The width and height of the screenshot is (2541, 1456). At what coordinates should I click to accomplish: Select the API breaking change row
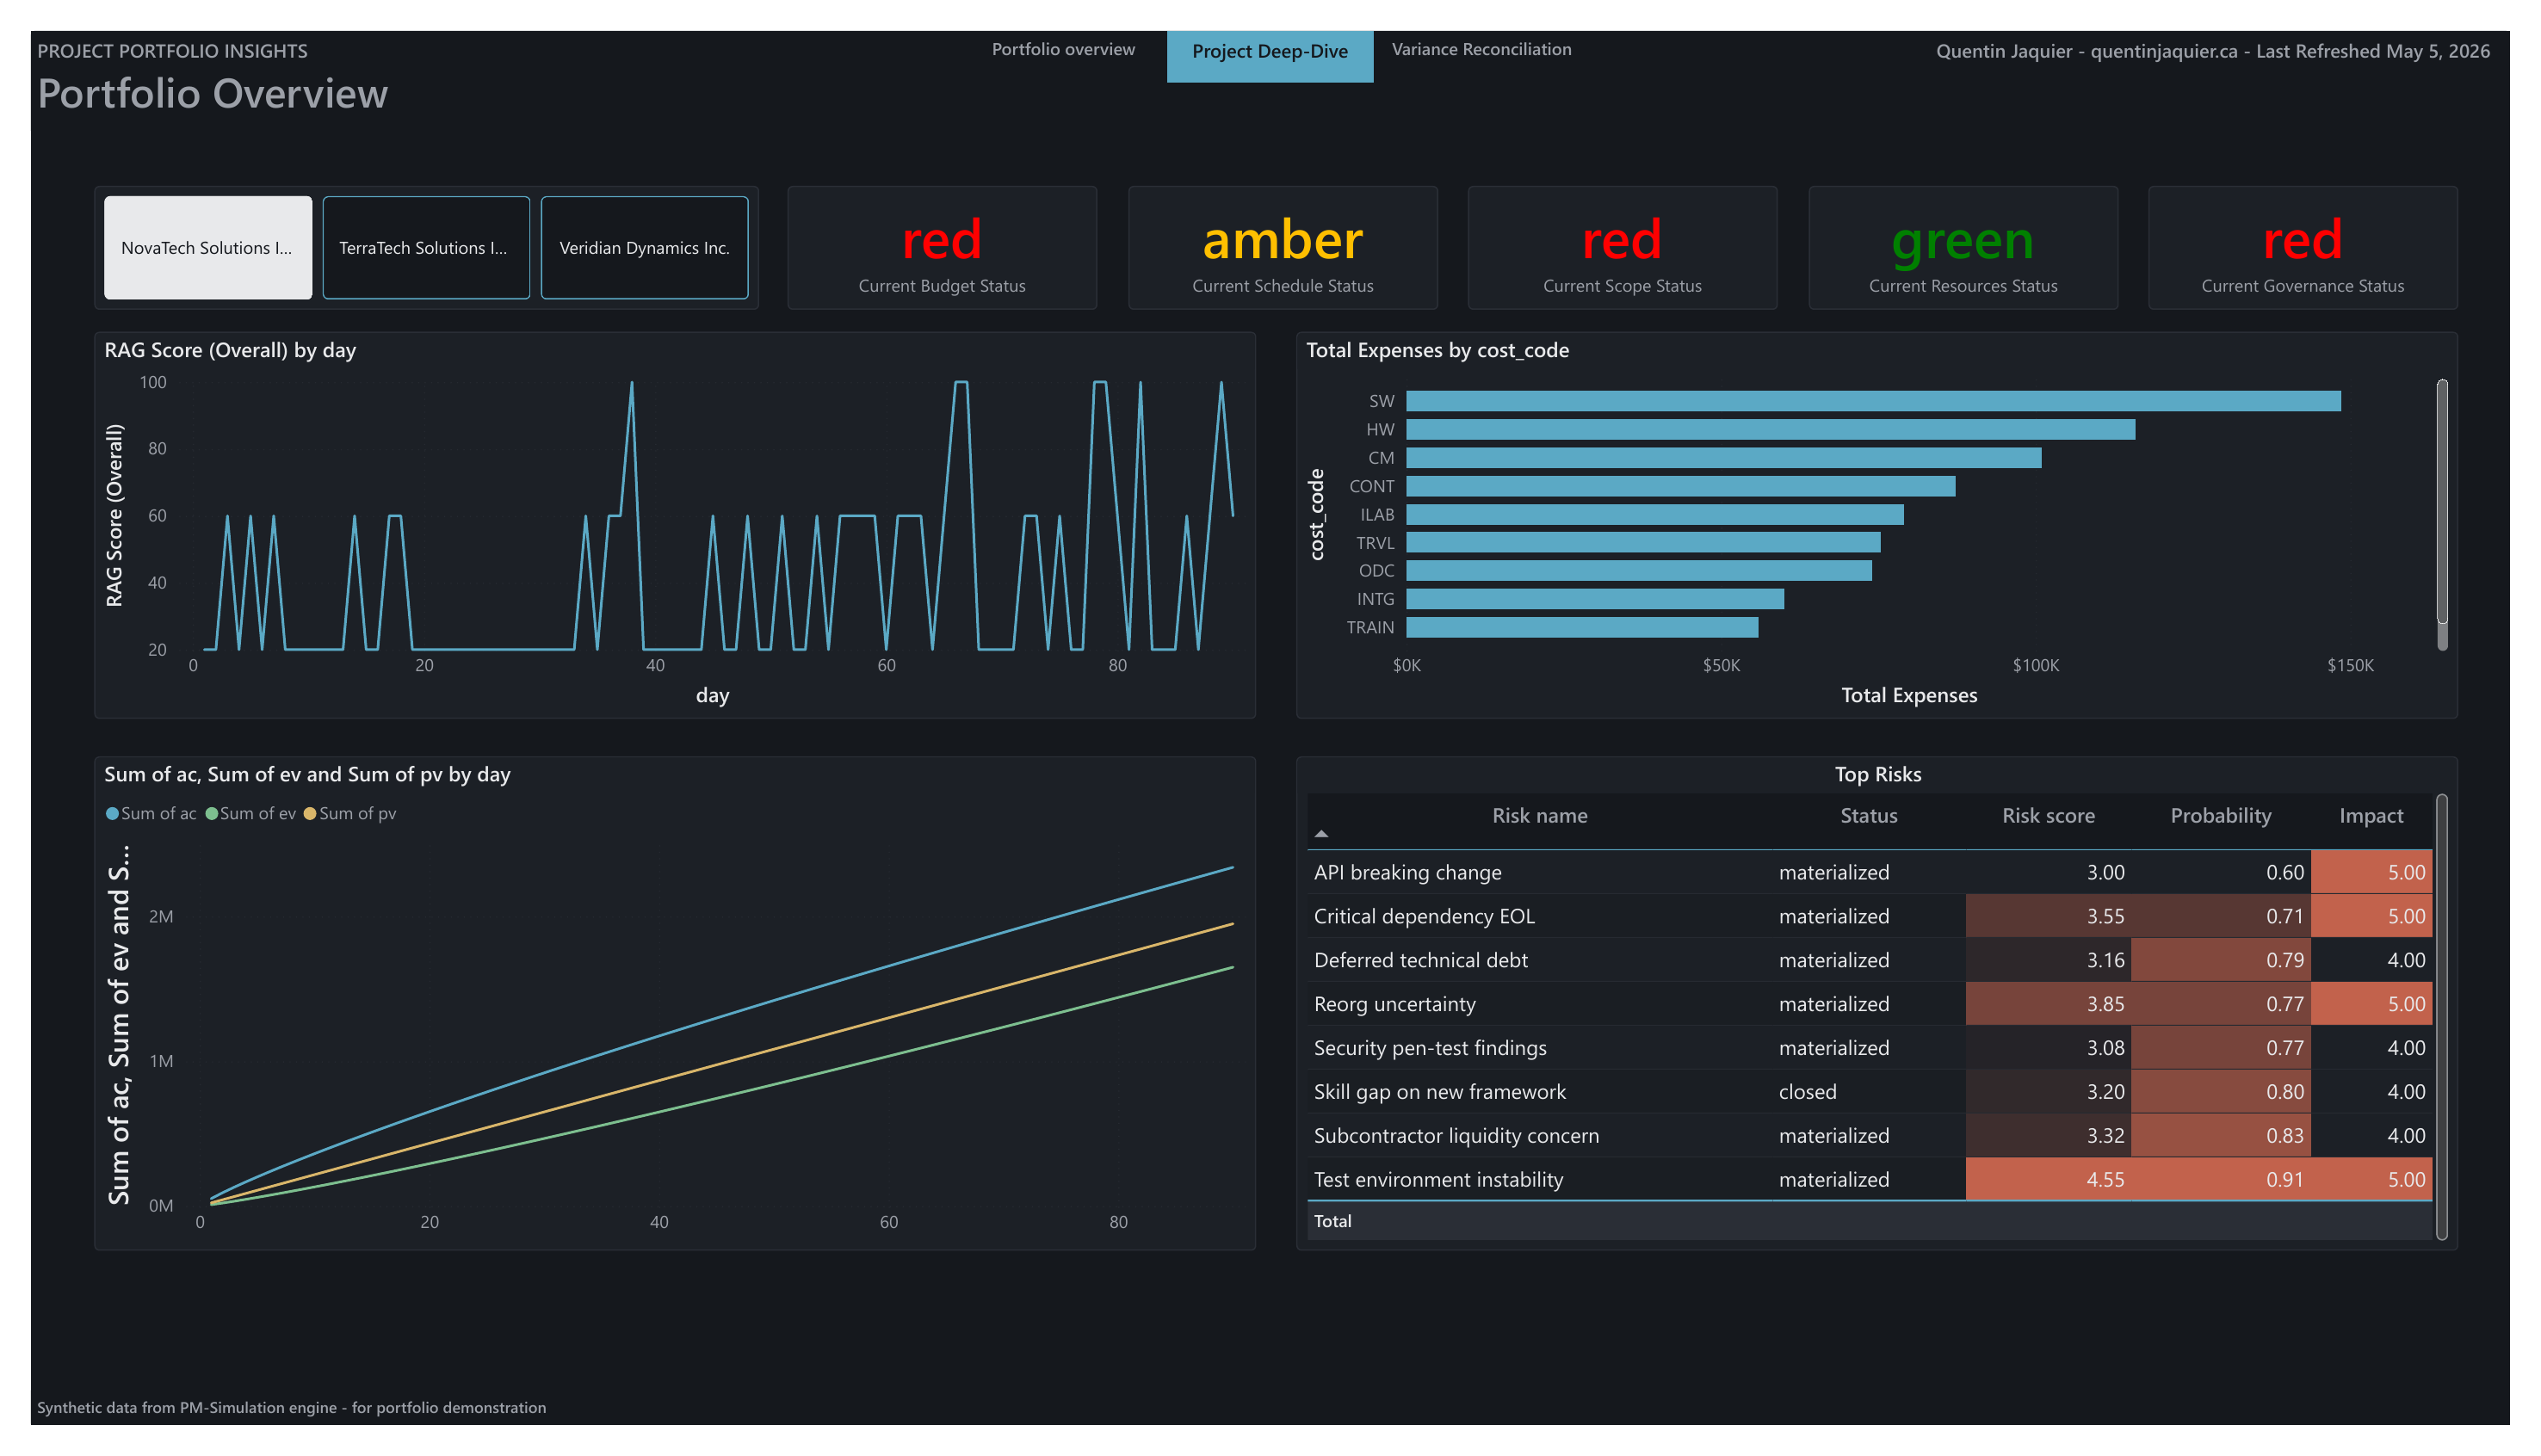[1868, 872]
